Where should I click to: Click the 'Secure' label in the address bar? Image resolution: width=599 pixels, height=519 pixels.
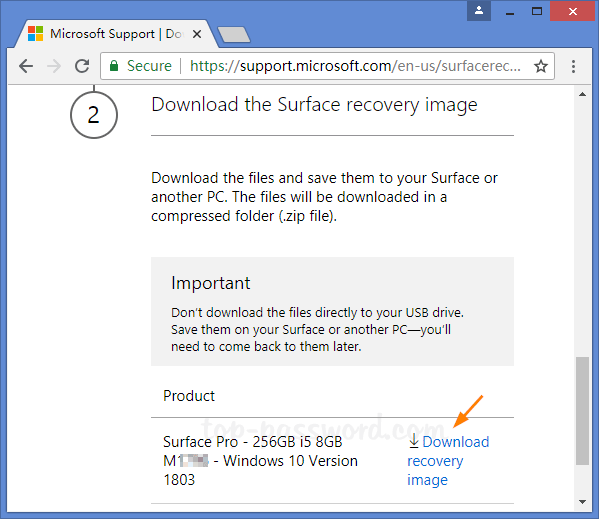[149, 66]
